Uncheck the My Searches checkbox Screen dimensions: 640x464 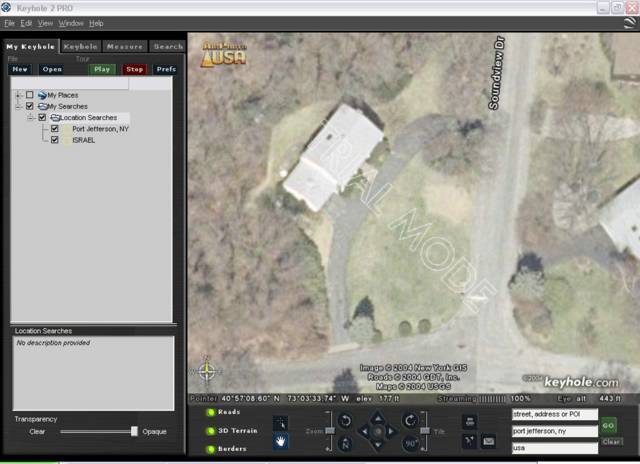click(29, 106)
